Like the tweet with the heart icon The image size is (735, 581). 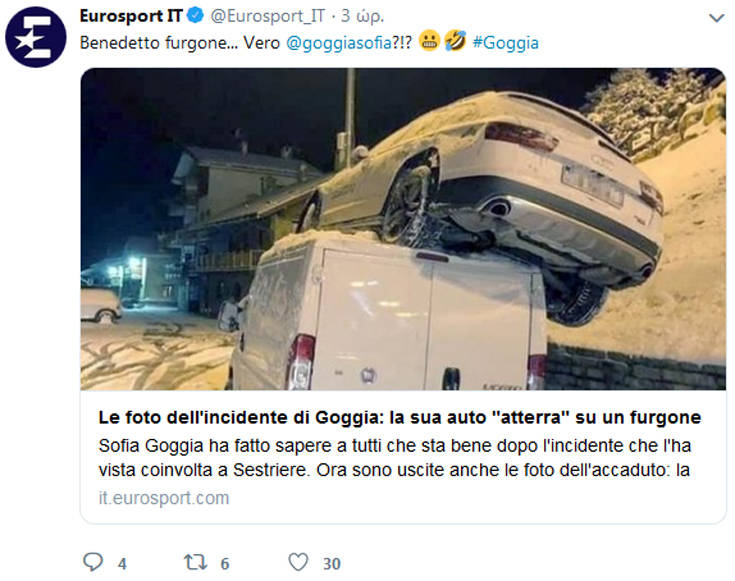298,562
